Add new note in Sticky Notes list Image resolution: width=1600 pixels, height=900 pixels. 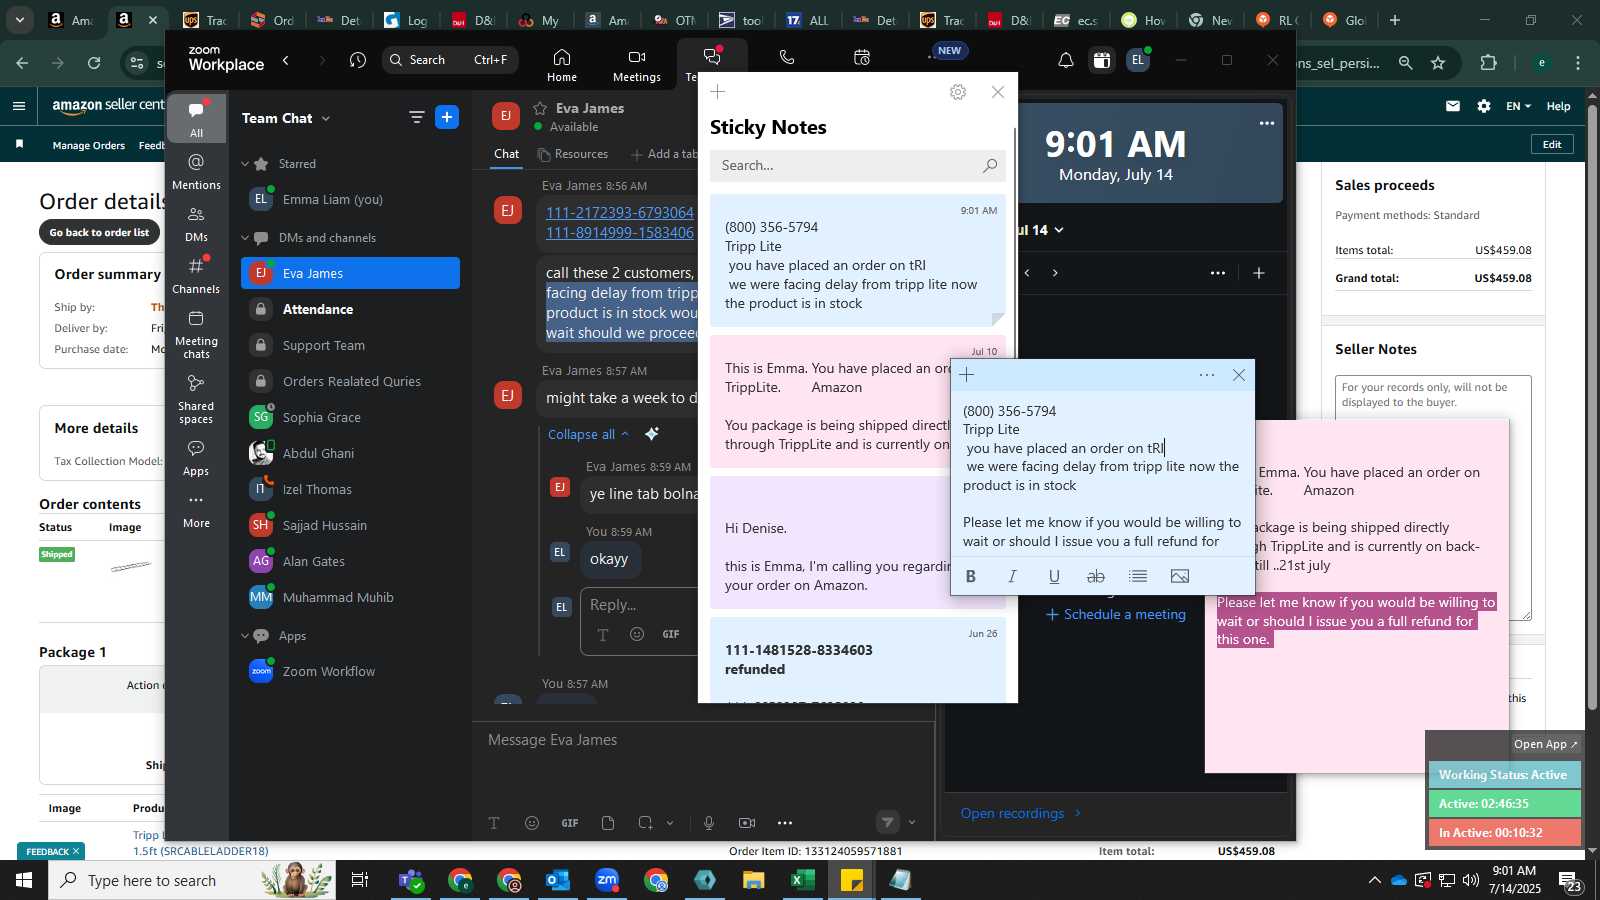pos(718,92)
